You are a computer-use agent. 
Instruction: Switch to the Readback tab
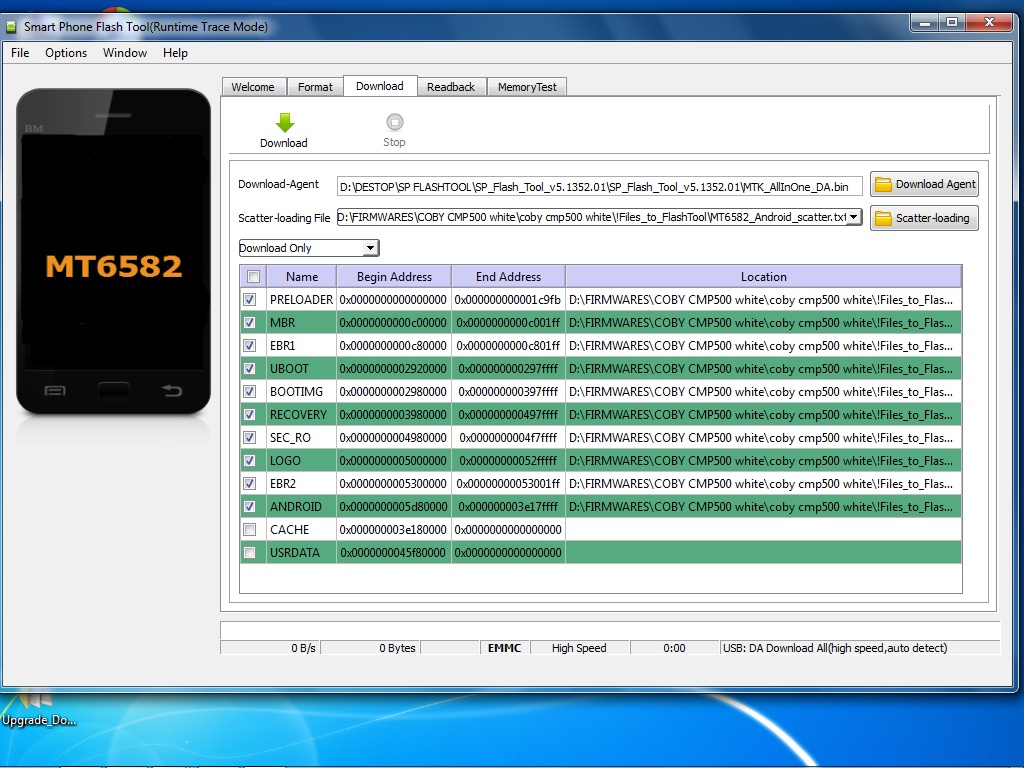pyautogui.click(x=451, y=87)
